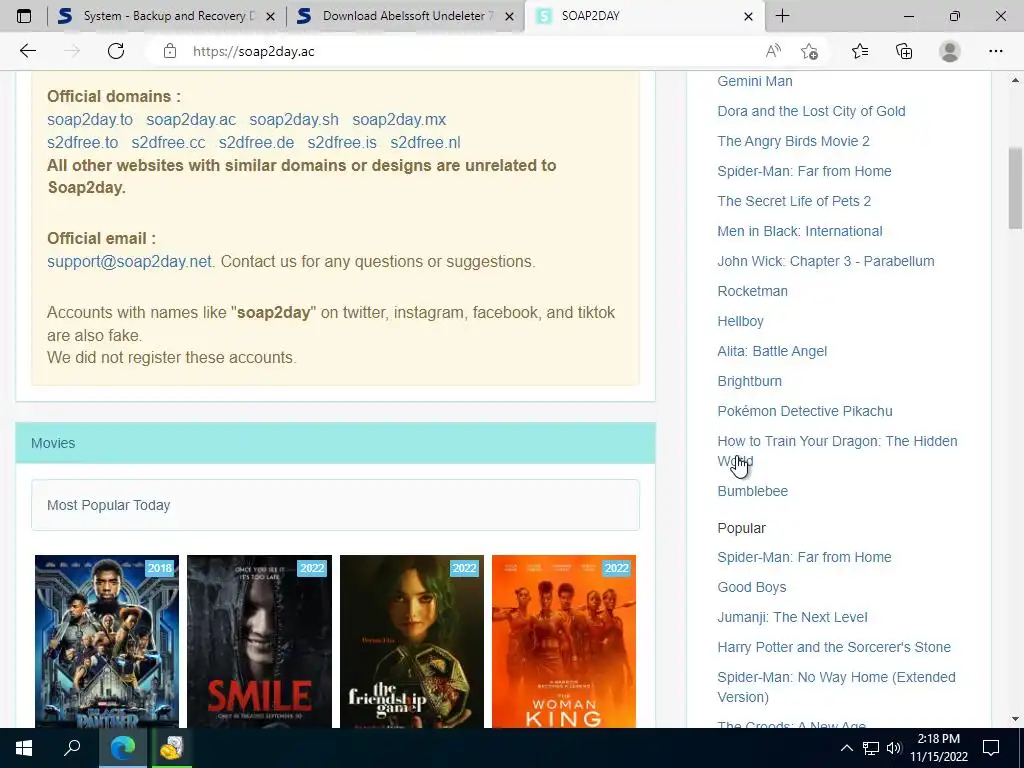The height and width of the screenshot is (768, 1024).
Task: Reload the page with the refresh icon
Action: 116,51
